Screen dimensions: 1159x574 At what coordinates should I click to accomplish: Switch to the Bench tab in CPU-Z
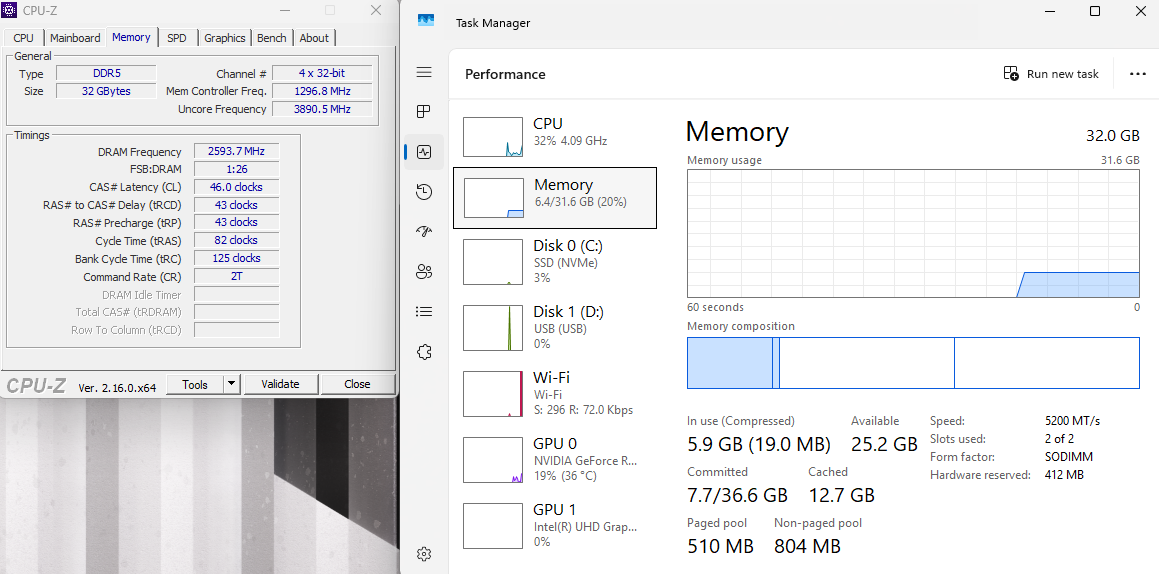[x=271, y=38]
